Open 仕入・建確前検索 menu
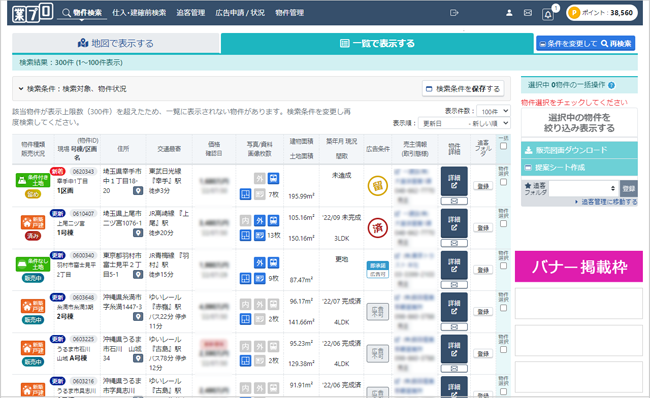Image resolution: width=650 pixels, height=398 pixels. point(139,13)
